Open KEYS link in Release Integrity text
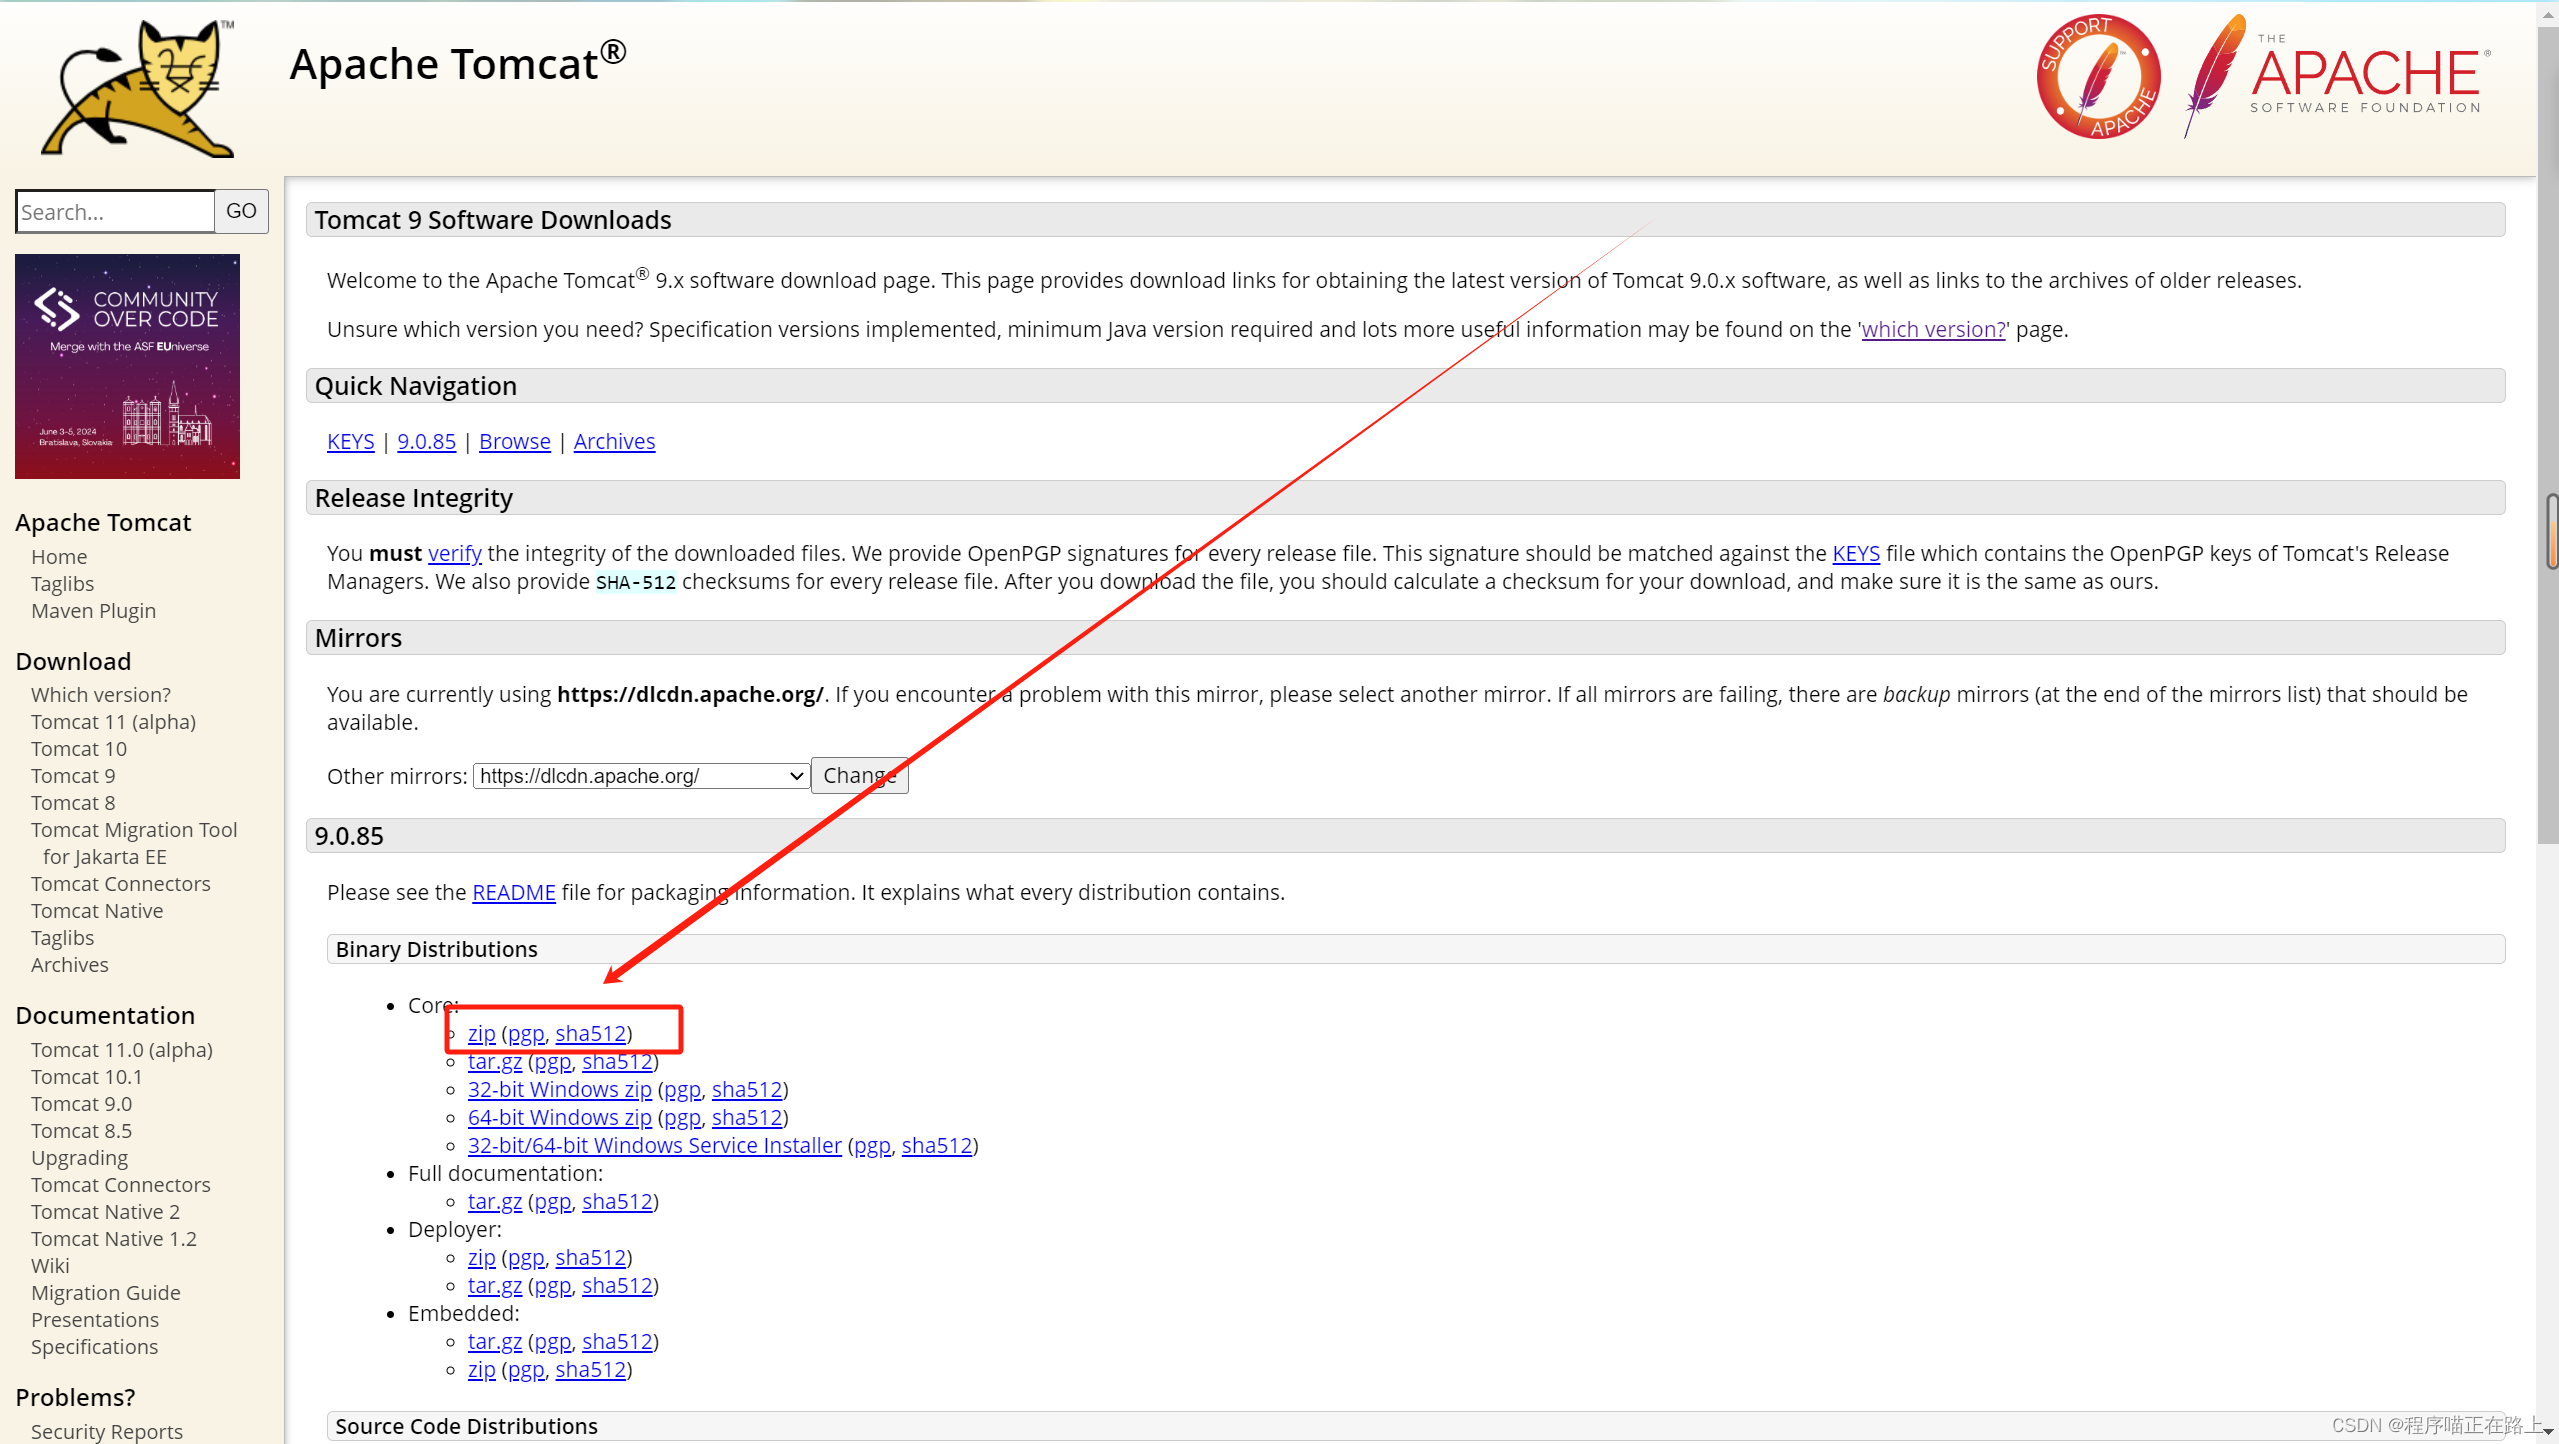 pyautogui.click(x=1855, y=554)
